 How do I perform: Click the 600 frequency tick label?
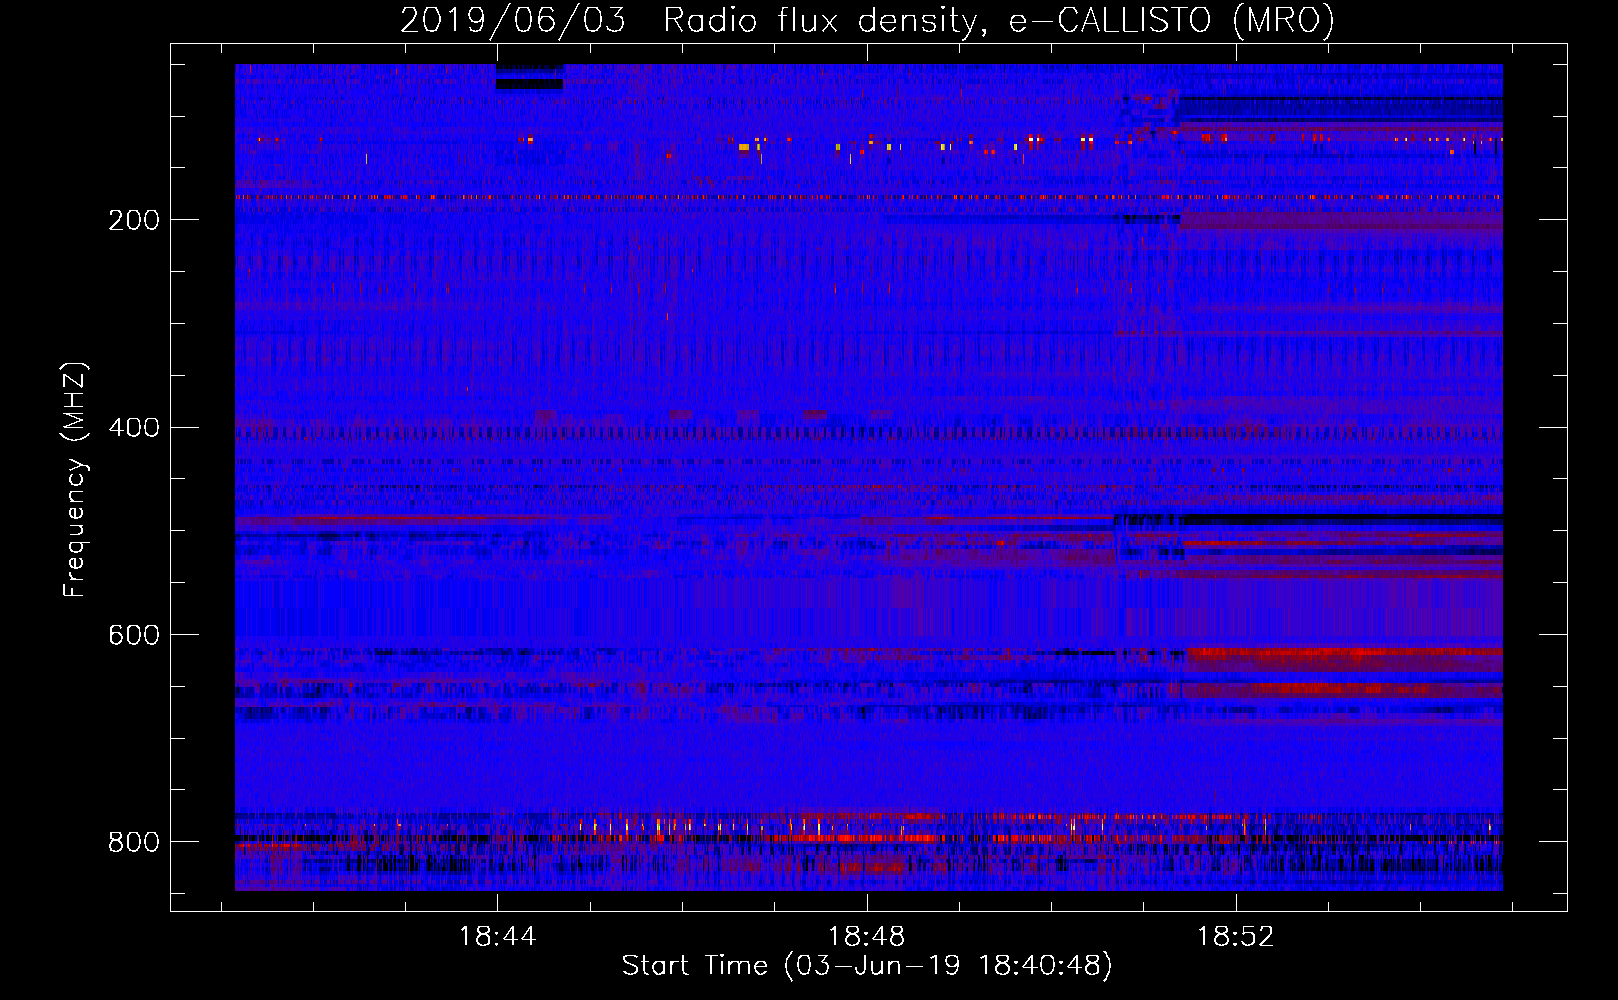[134, 635]
